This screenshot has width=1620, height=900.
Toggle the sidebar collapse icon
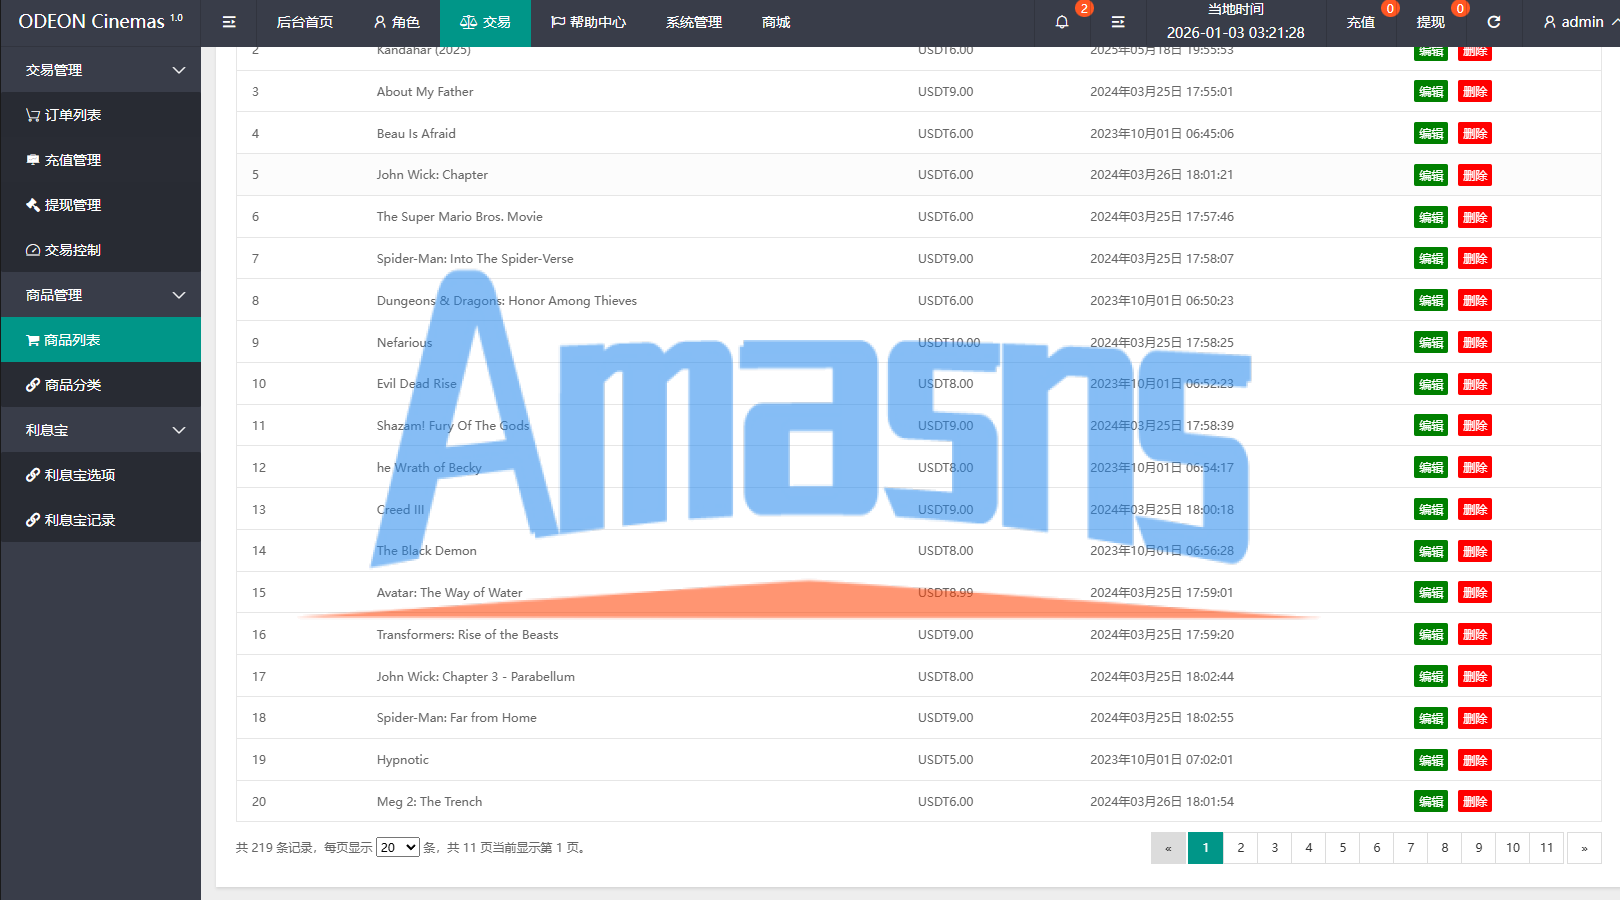click(229, 22)
